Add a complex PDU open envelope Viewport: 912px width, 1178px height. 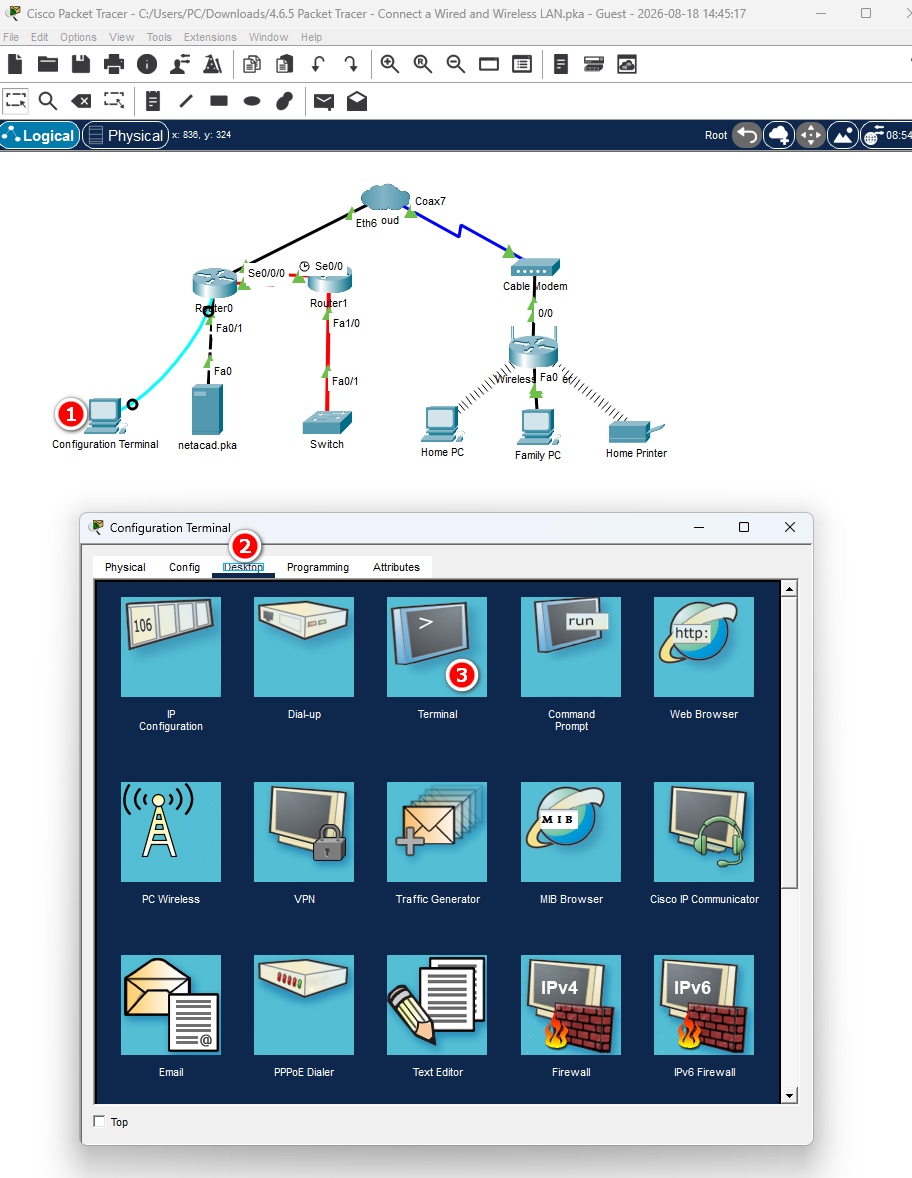click(357, 101)
